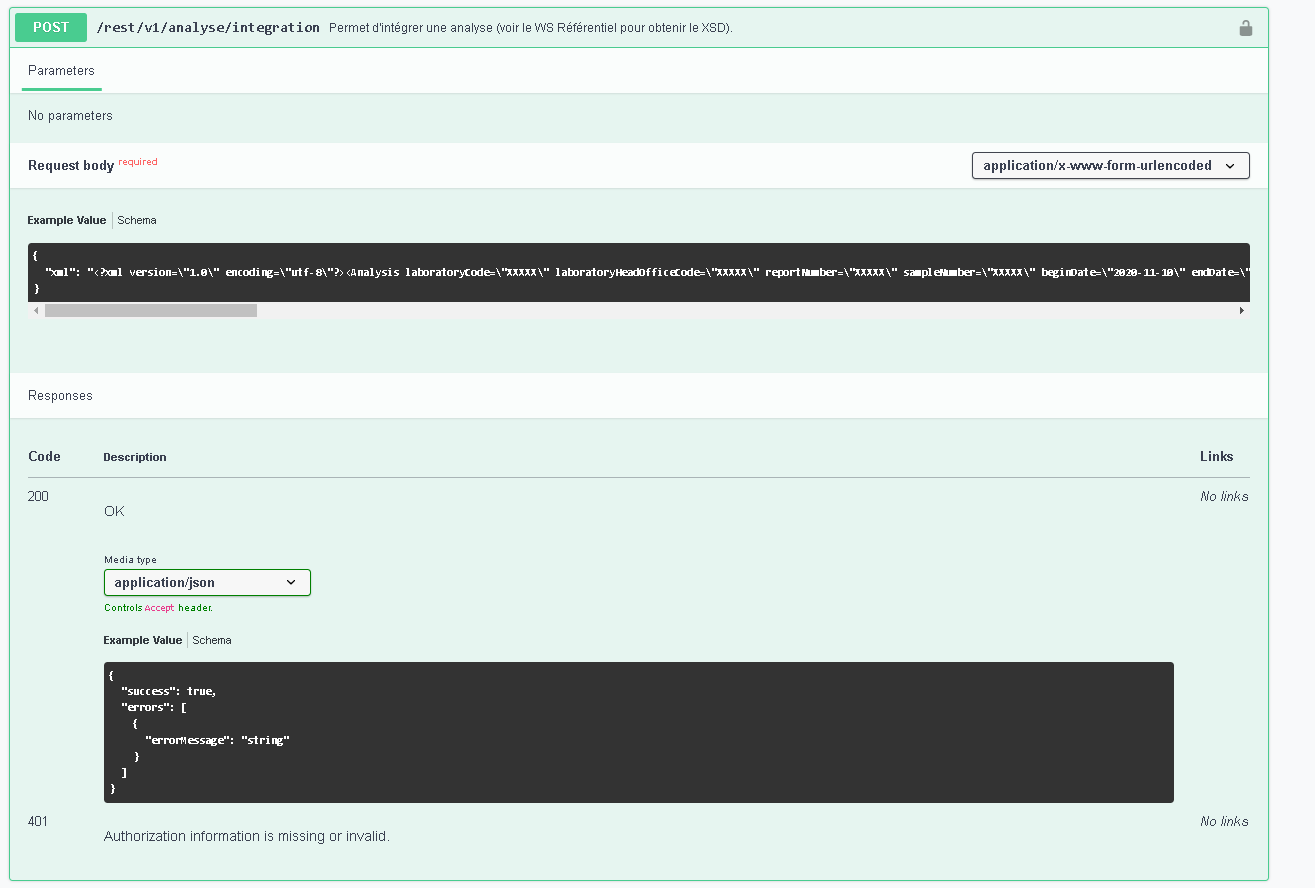This screenshot has width=1315, height=888.
Task: Switch to Schema view for the 200 response
Action: click(x=212, y=640)
